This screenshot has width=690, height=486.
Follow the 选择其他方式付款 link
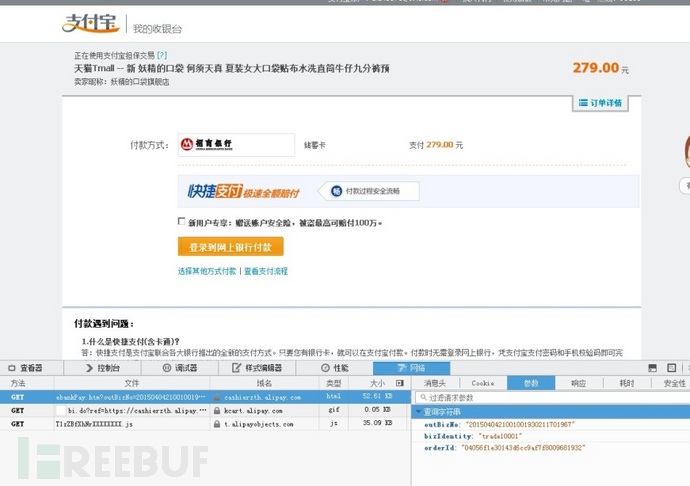pos(207,271)
